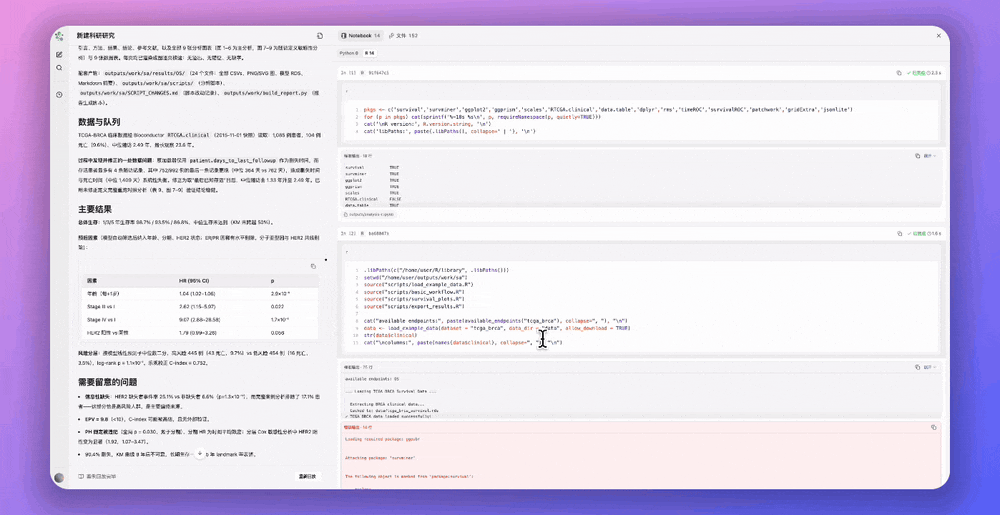Click the app logo in the sidebar

[59, 36]
